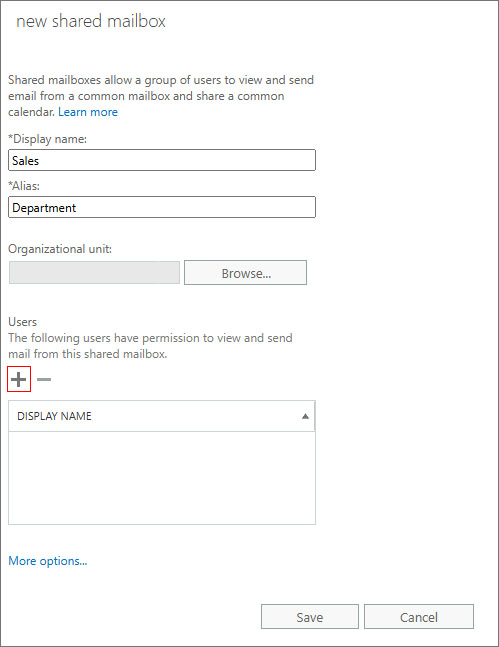Expand More options... link

coord(48,561)
